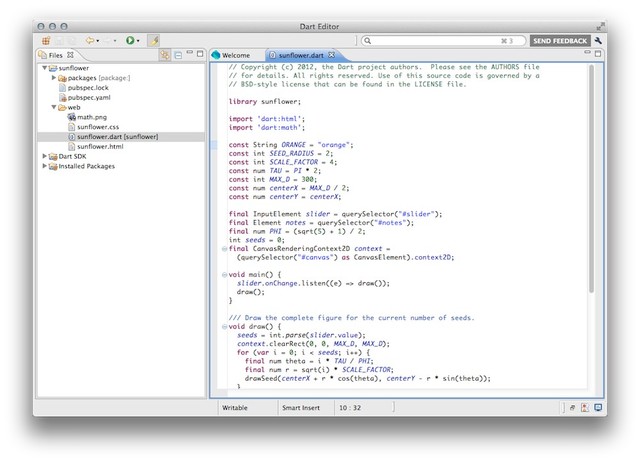
Task: Click the 'int seeds = 0;' line
Action: pyautogui.click(x=256, y=240)
